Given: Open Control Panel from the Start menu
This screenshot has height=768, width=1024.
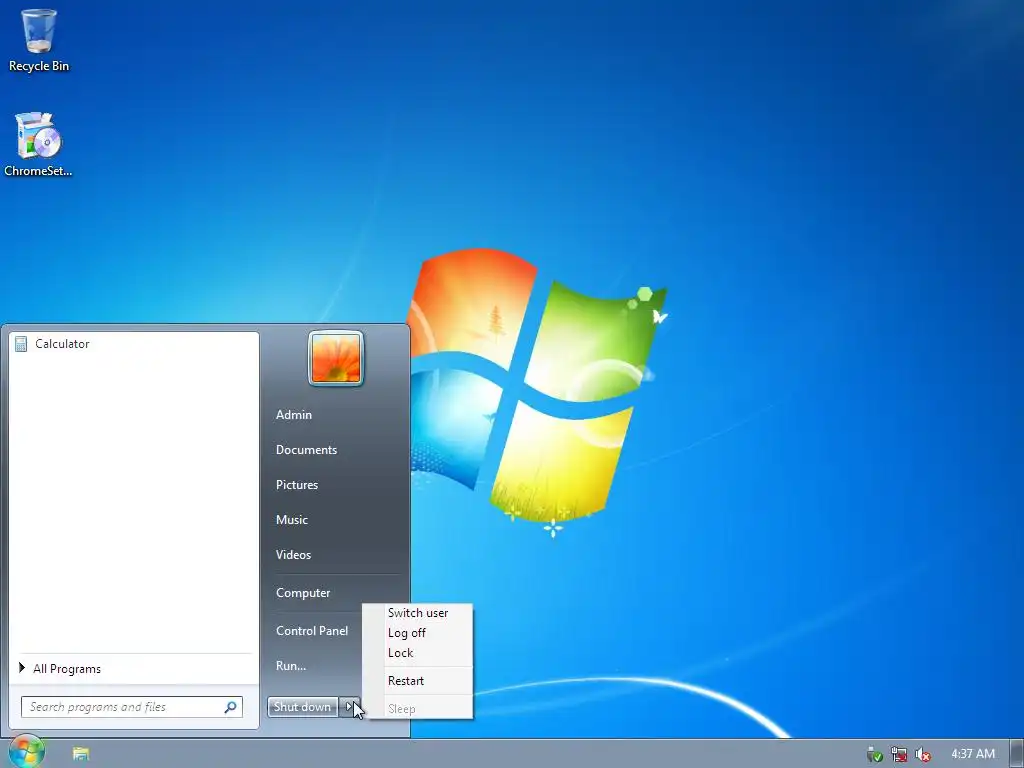Looking at the screenshot, I should 312,631.
